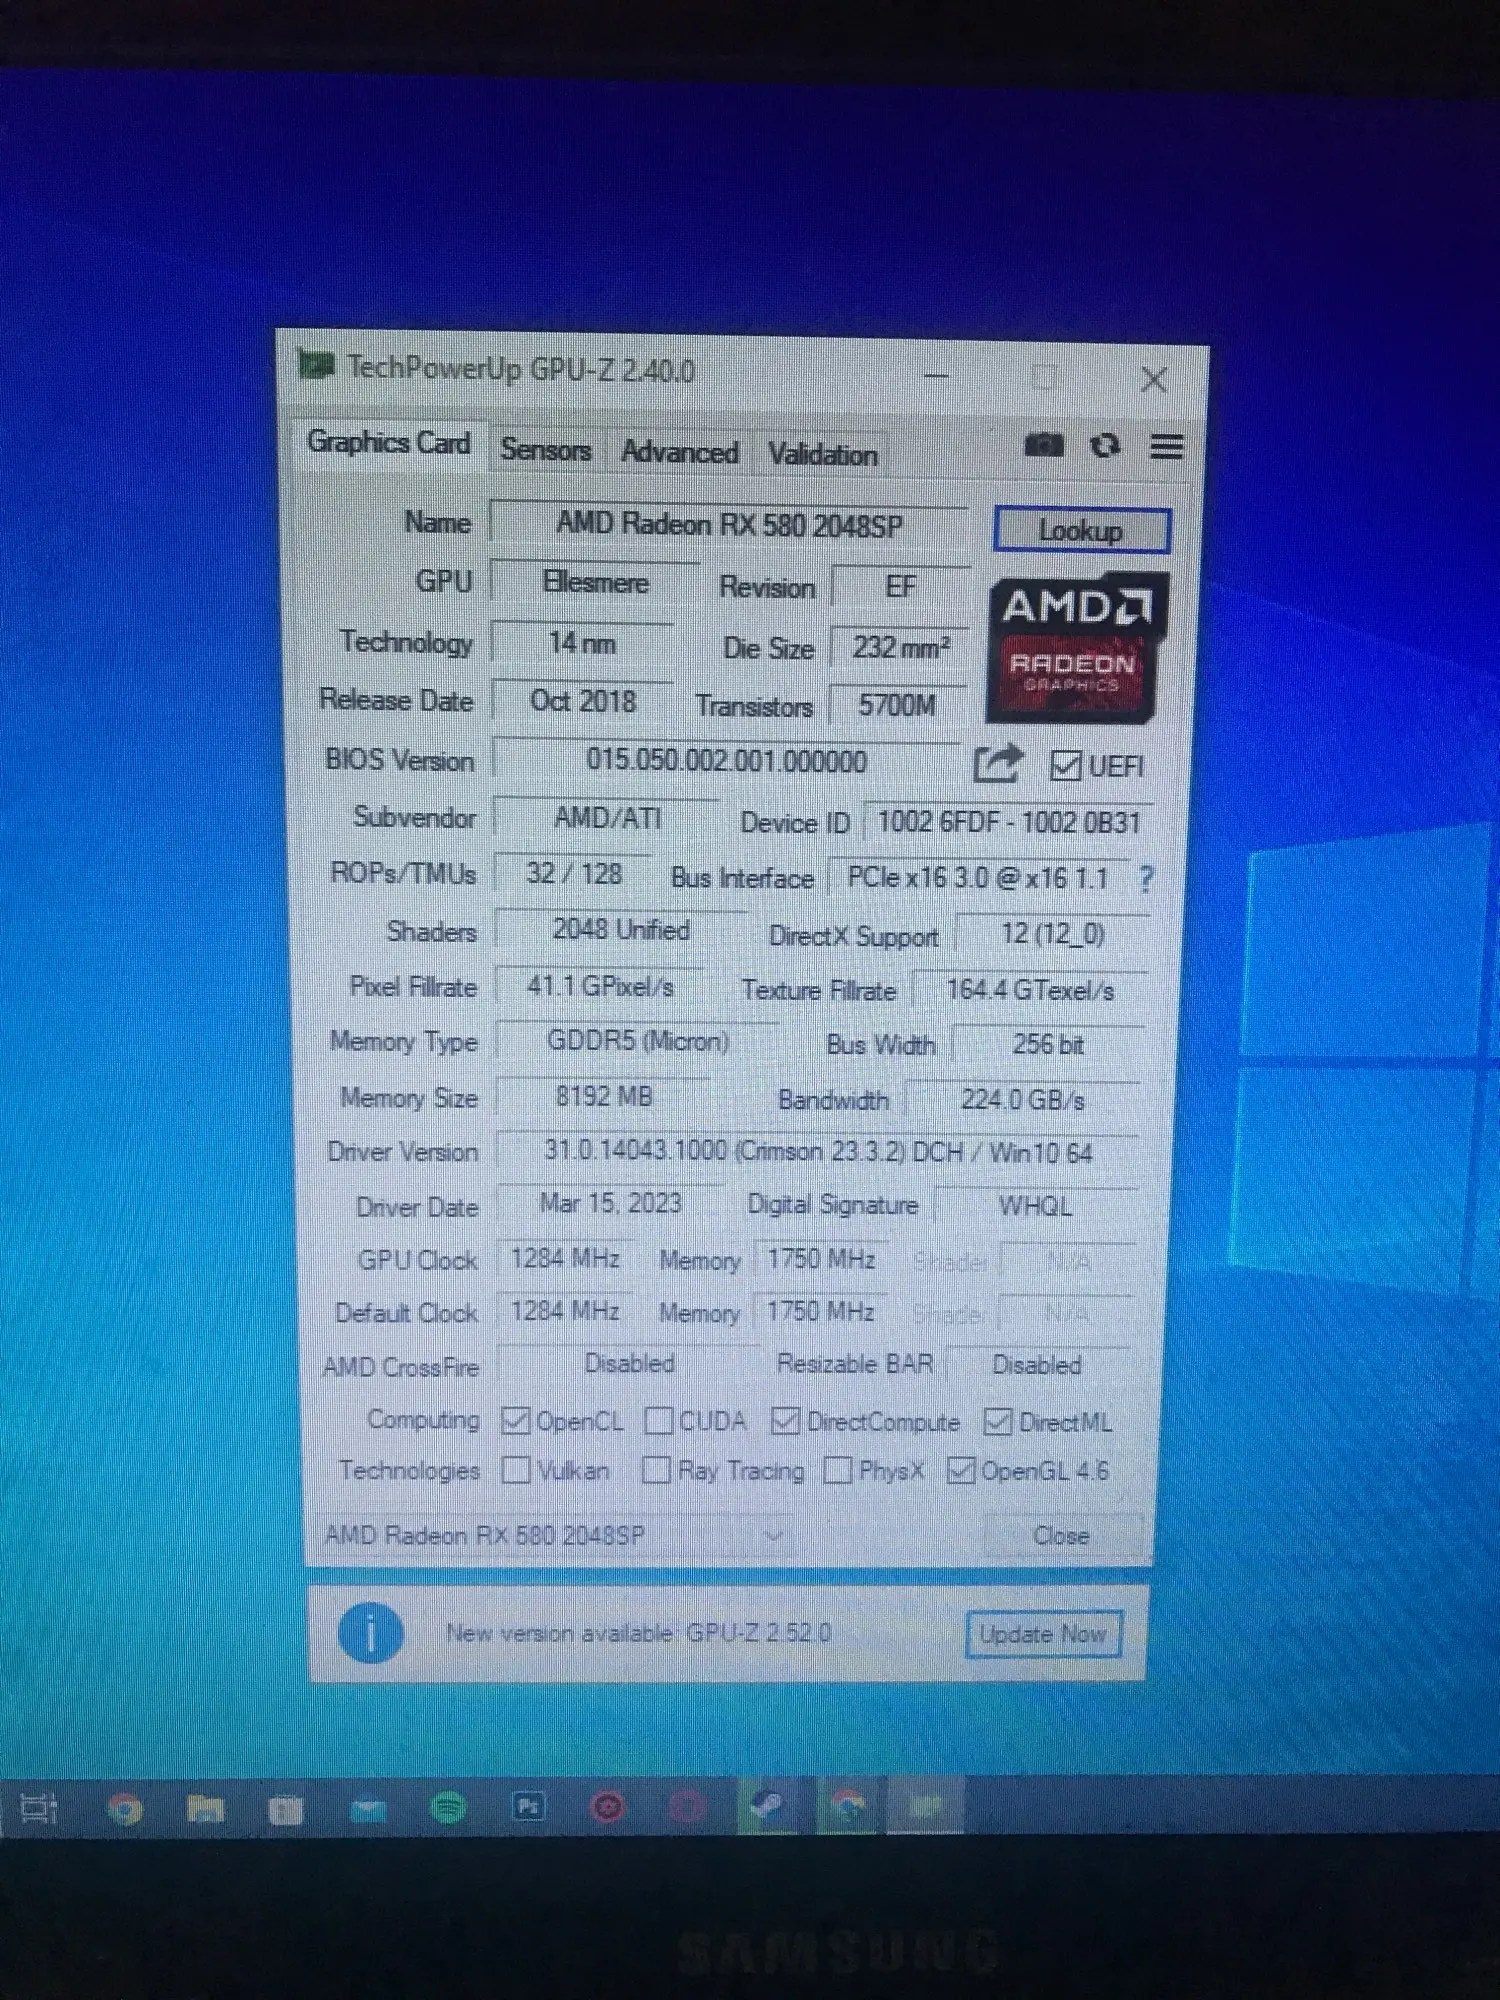Open the GPU-Z hamburger menu
The width and height of the screenshot is (1500, 2000).
[1166, 446]
